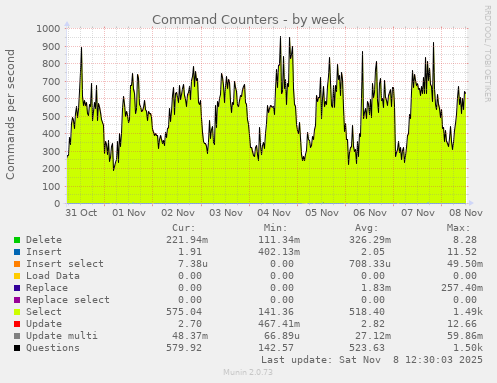The image size is (497, 383).
Task: Click the Min: column header
Action: coord(275,228)
